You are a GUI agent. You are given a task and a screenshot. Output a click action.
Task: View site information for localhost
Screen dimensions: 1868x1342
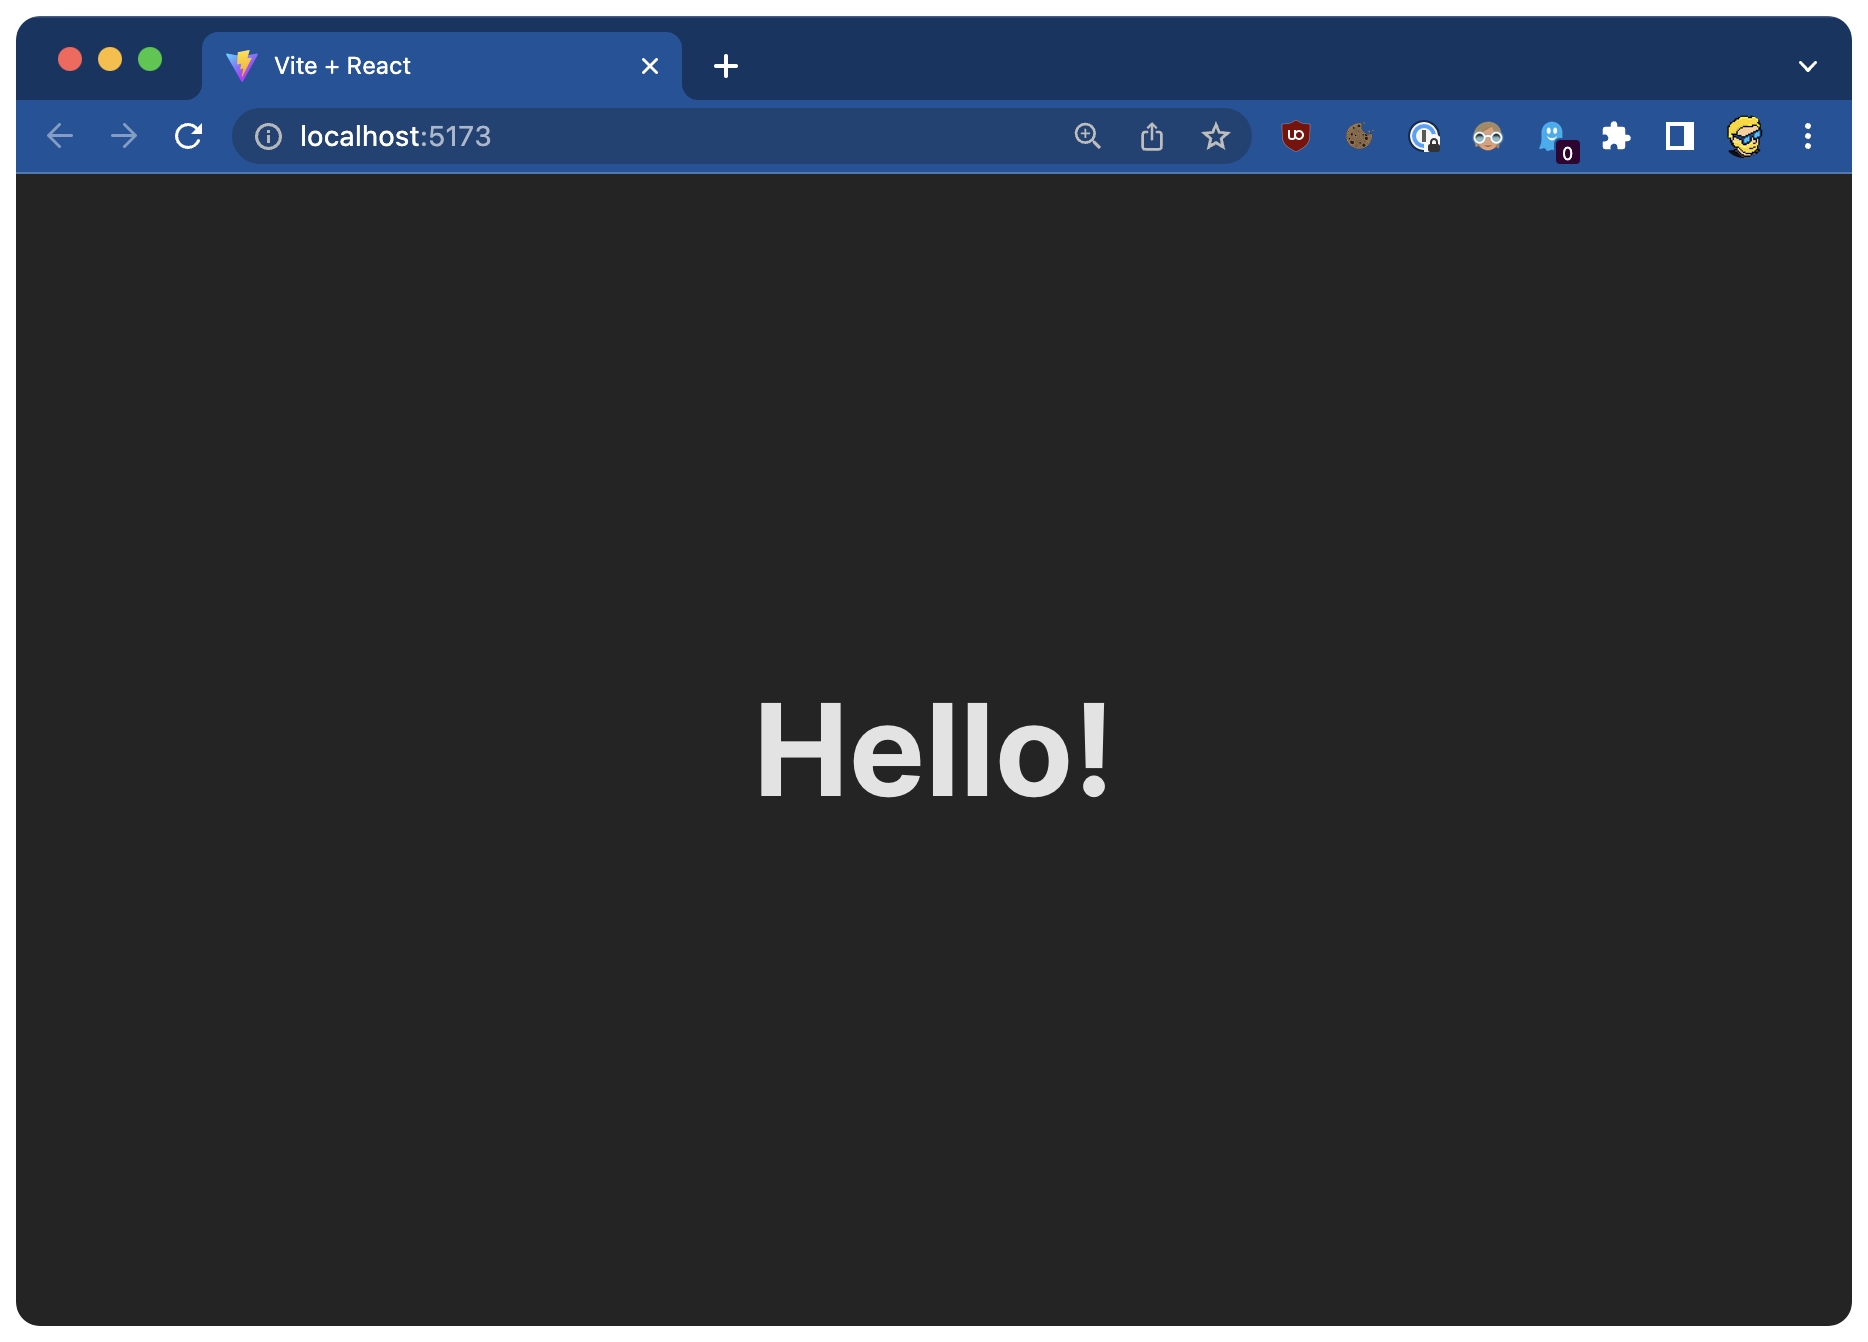pyautogui.click(x=268, y=136)
